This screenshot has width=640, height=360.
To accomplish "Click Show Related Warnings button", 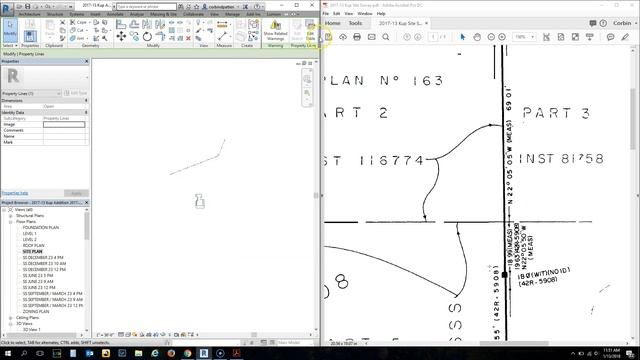I will (275, 30).
